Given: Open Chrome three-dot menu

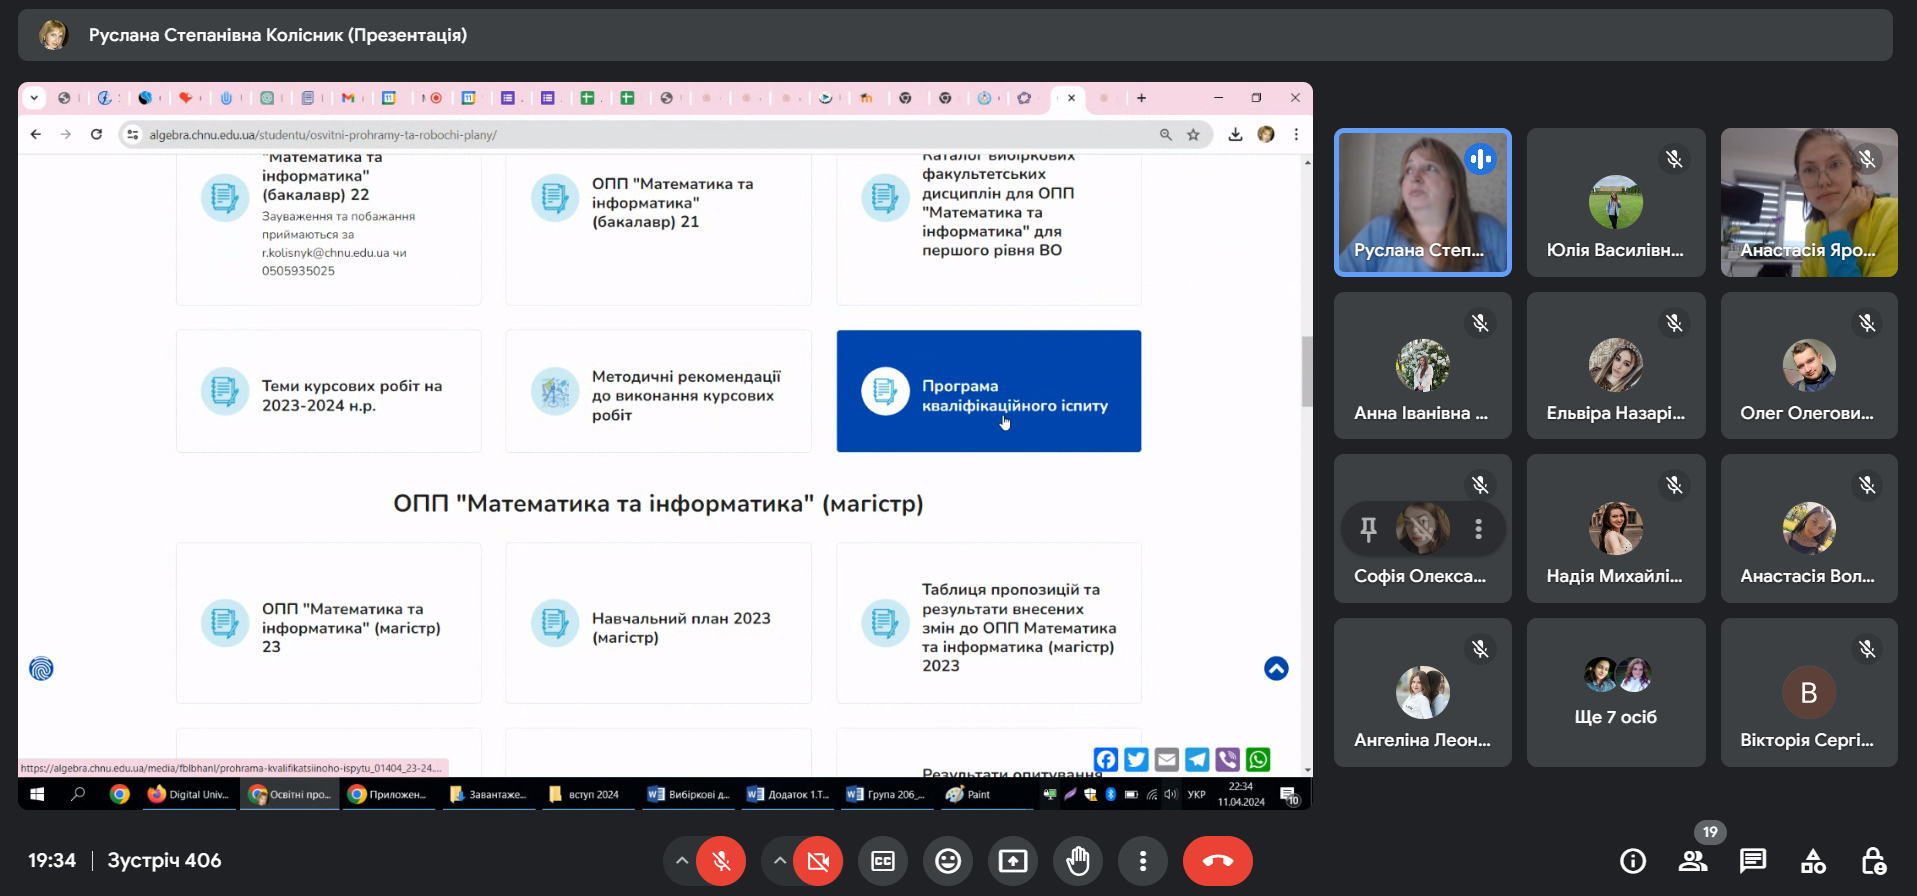Looking at the screenshot, I should [1296, 134].
